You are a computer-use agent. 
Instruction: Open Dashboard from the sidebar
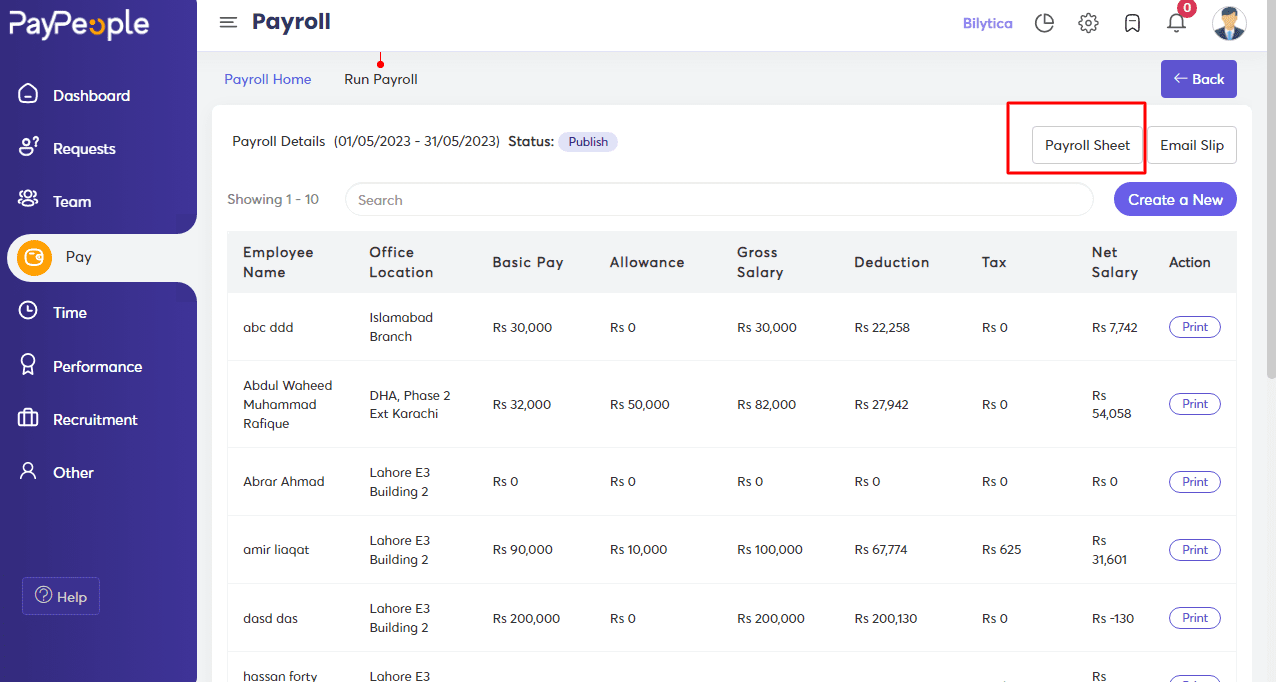click(x=91, y=96)
